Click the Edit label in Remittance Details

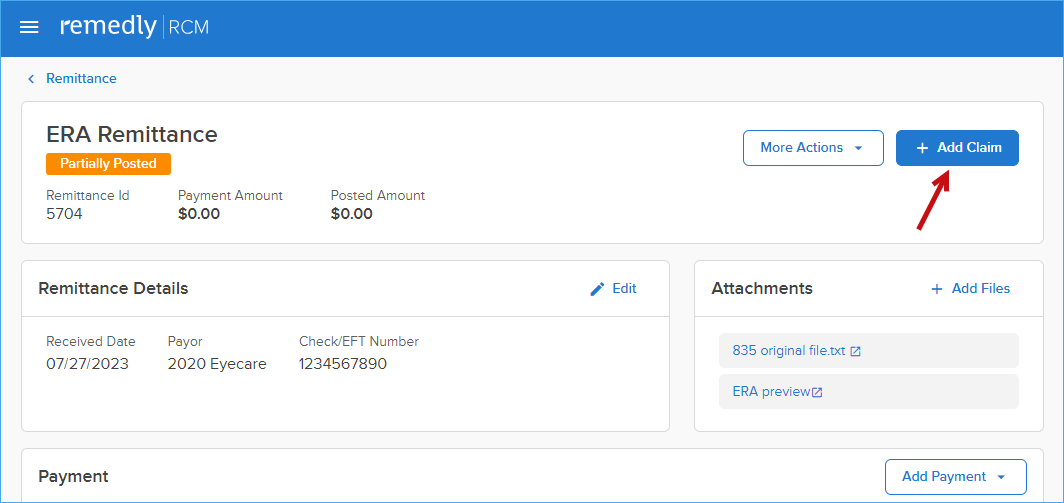(x=624, y=288)
